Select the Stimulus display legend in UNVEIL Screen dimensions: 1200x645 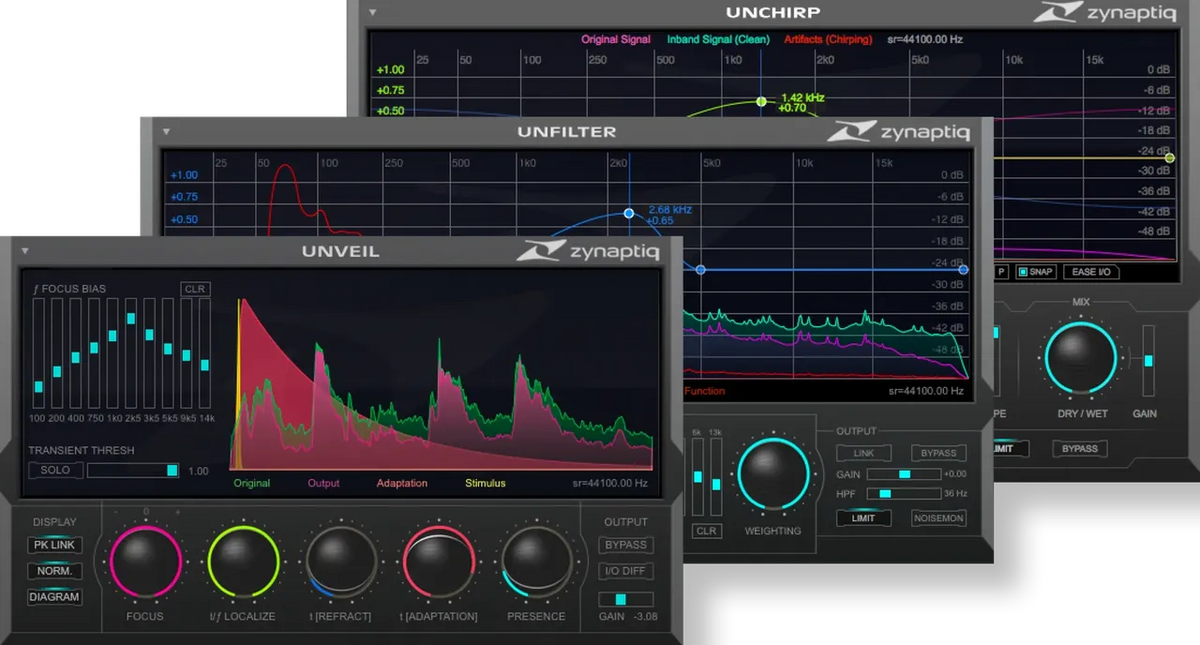pos(484,483)
